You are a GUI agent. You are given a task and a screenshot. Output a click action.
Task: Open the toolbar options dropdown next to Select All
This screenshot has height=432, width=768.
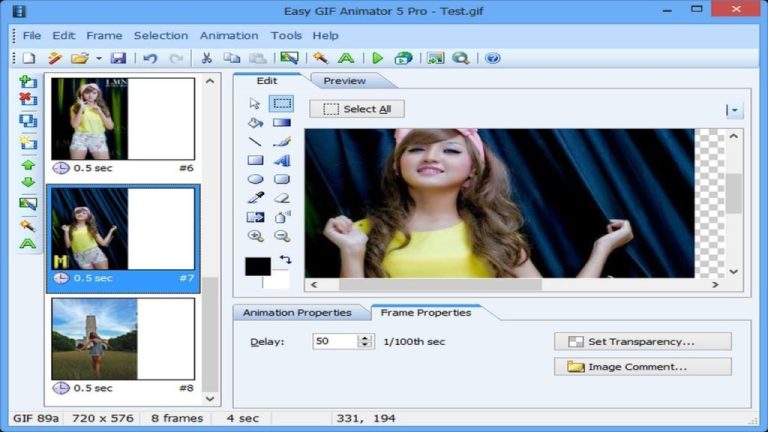(x=734, y=110)
